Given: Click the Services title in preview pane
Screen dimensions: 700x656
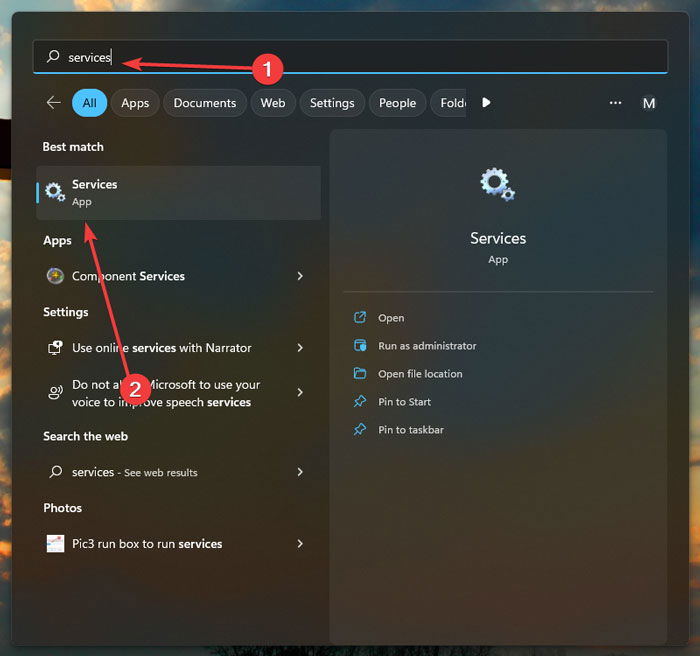Looking at the screenshot, I should [x=498, y=238].
